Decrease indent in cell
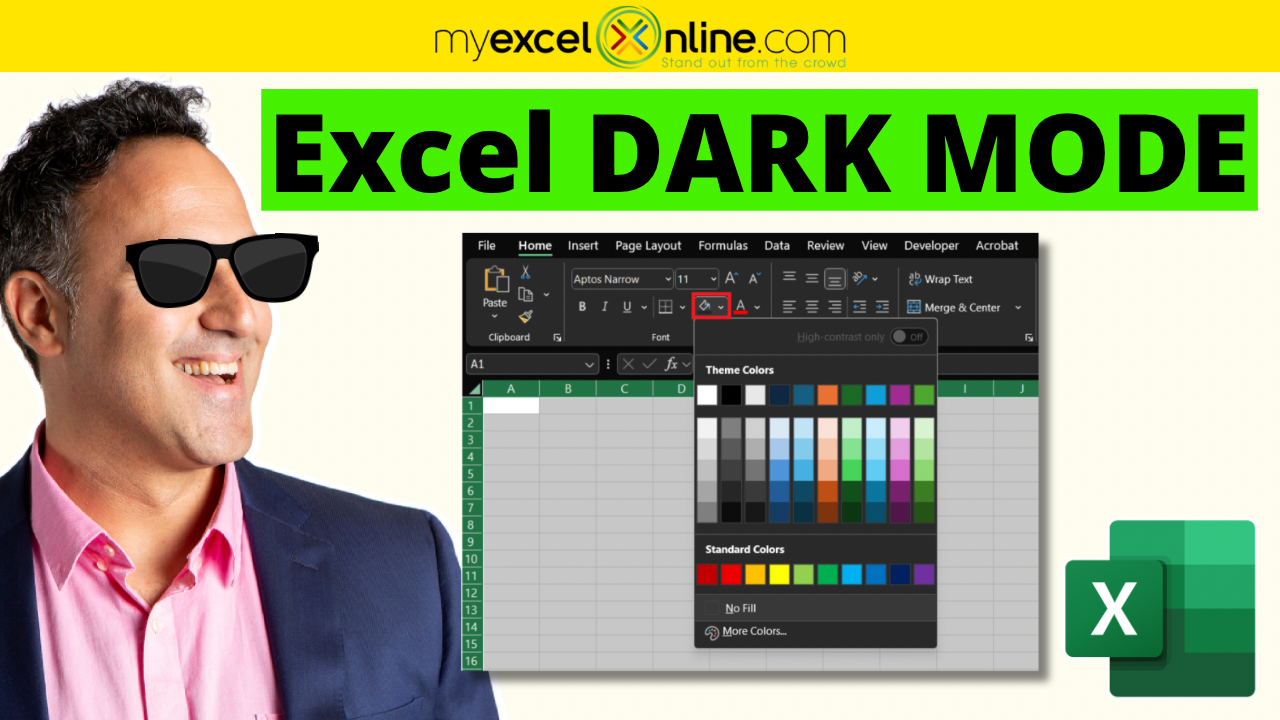Screen dimensions: 1280x720 click(860, 307)
